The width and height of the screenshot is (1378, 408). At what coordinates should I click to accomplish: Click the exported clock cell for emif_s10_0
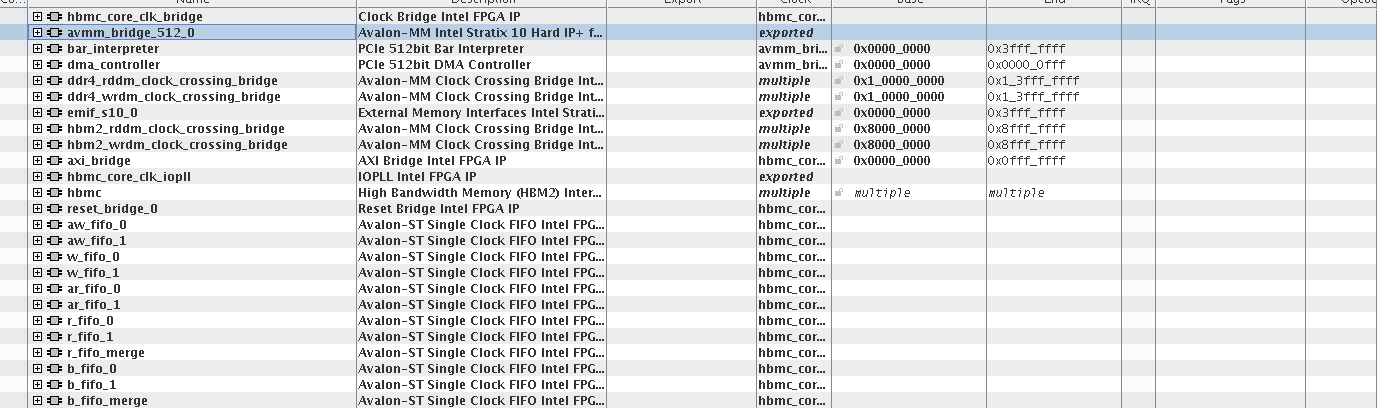(x=786, y=113)
